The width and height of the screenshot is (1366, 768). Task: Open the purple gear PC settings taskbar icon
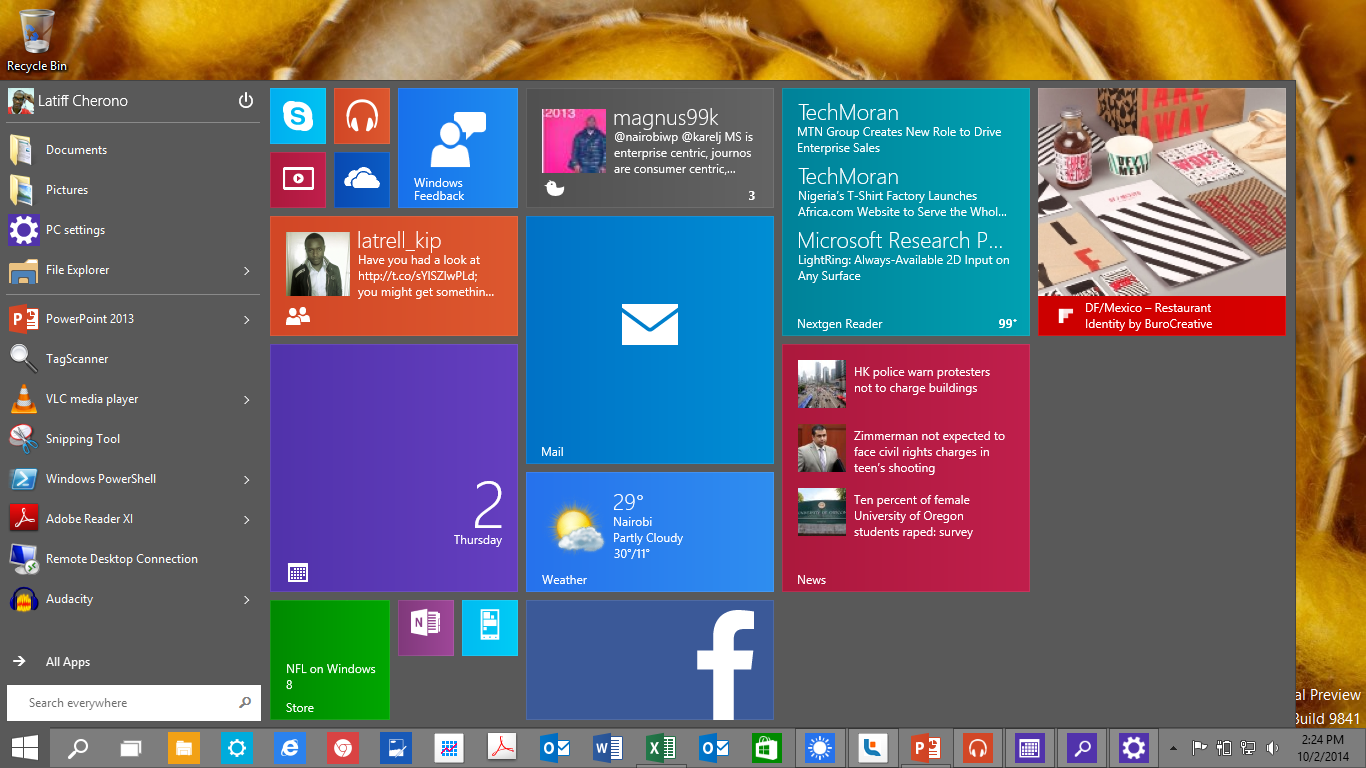pos(1133,747)
